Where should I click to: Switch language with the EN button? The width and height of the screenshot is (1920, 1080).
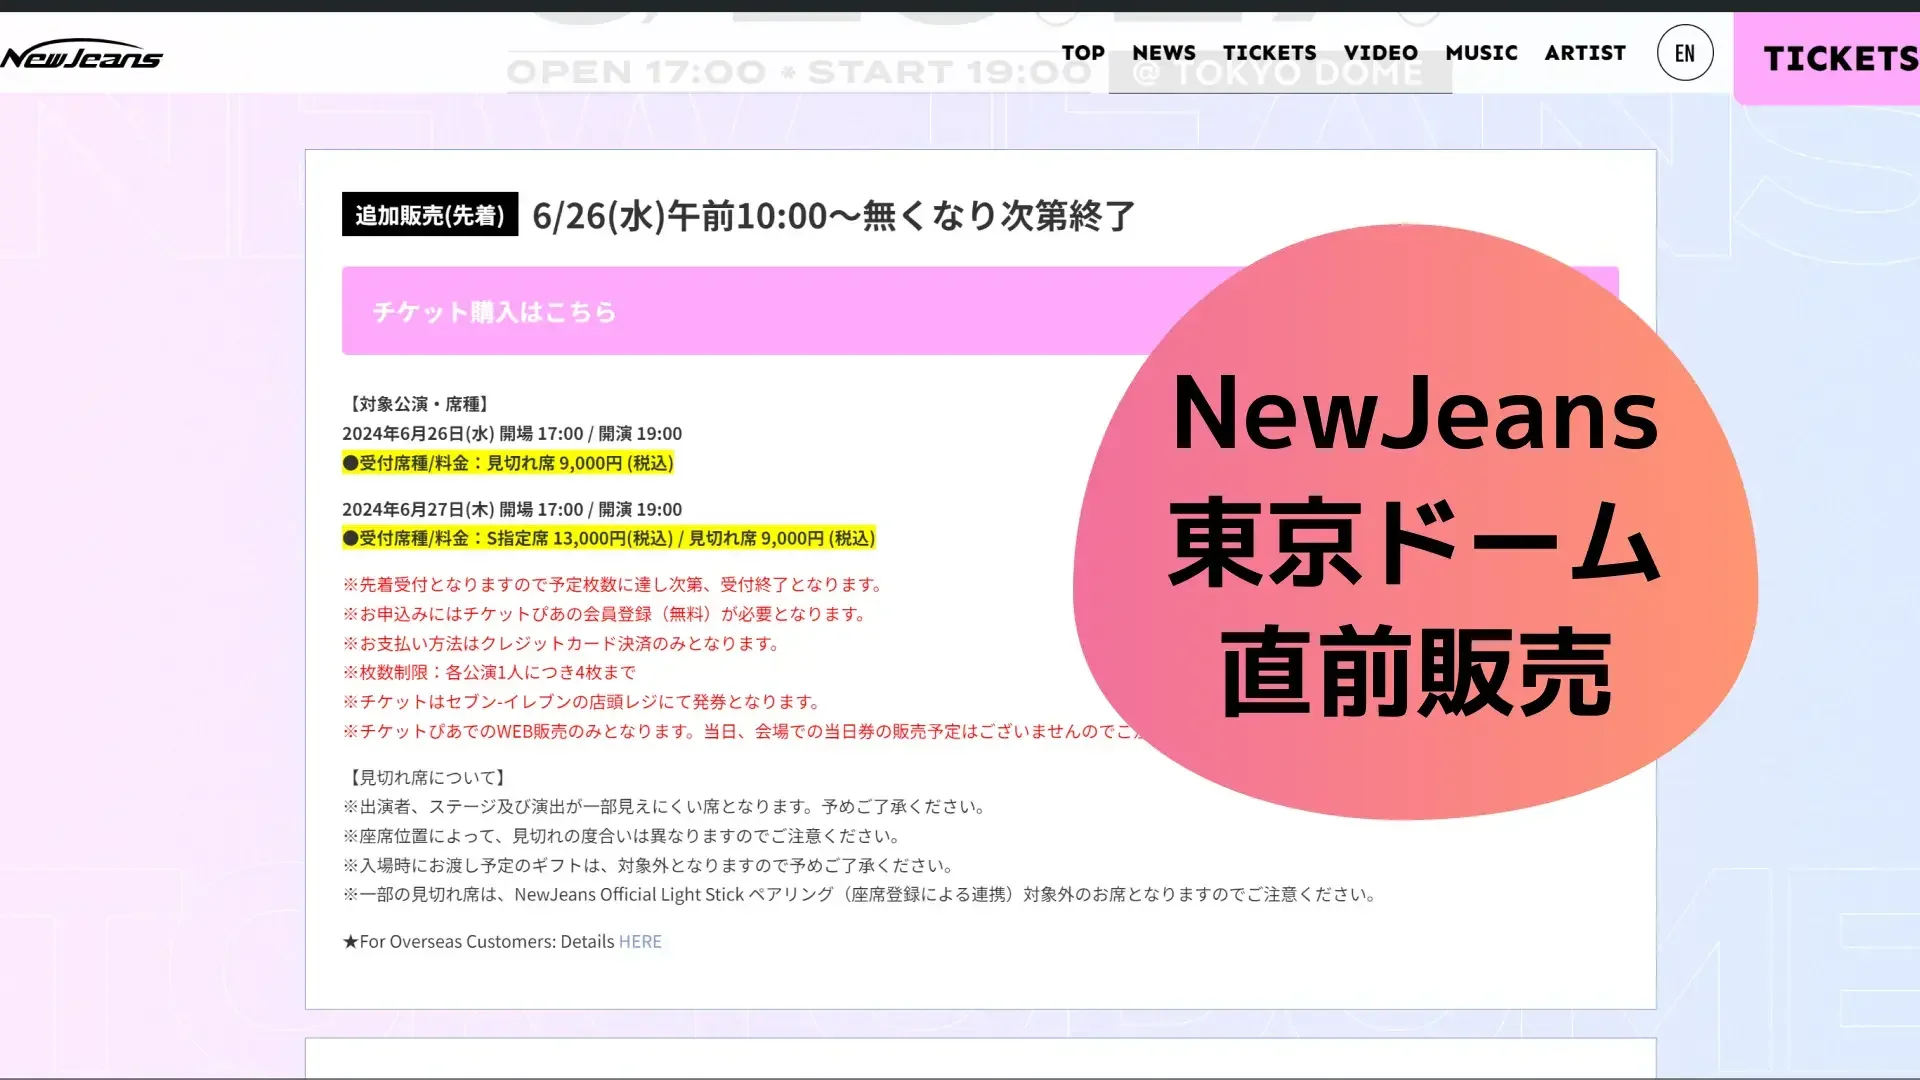[x=1685, y=53]
